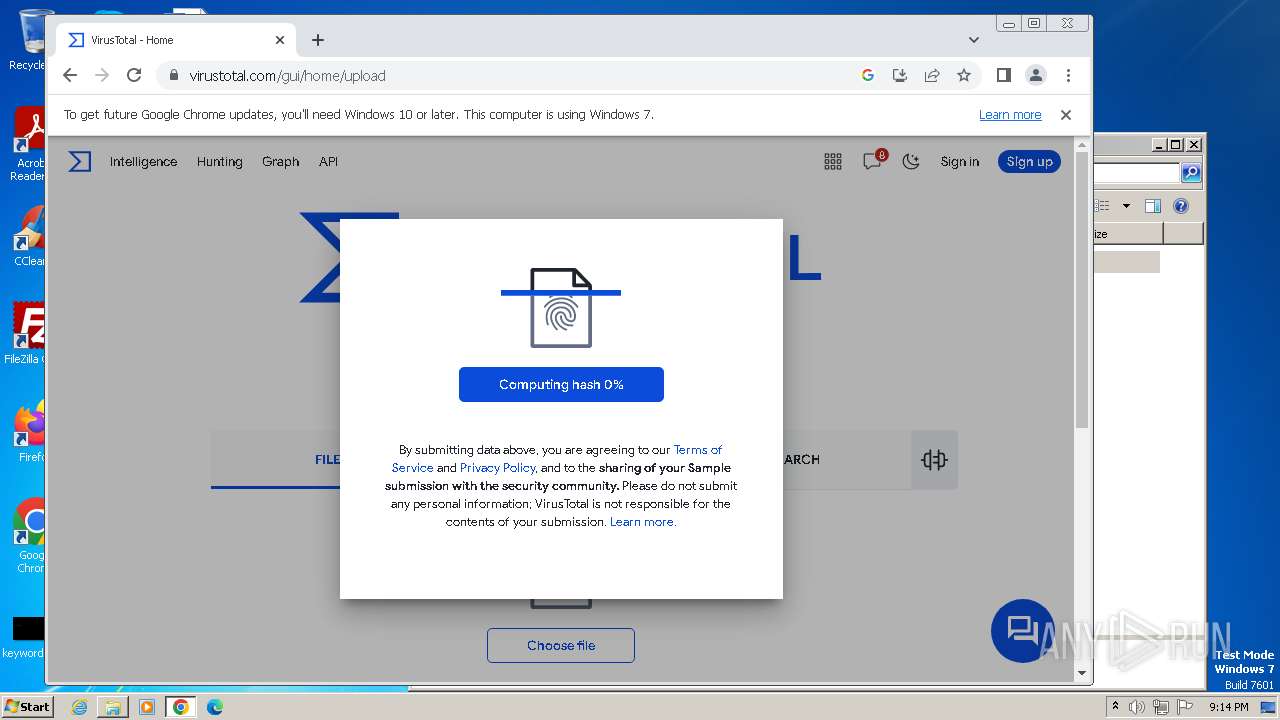1280x720 pixels.
Task: Click the VirusTotal logo in header
Action: (x=79, y=161)
